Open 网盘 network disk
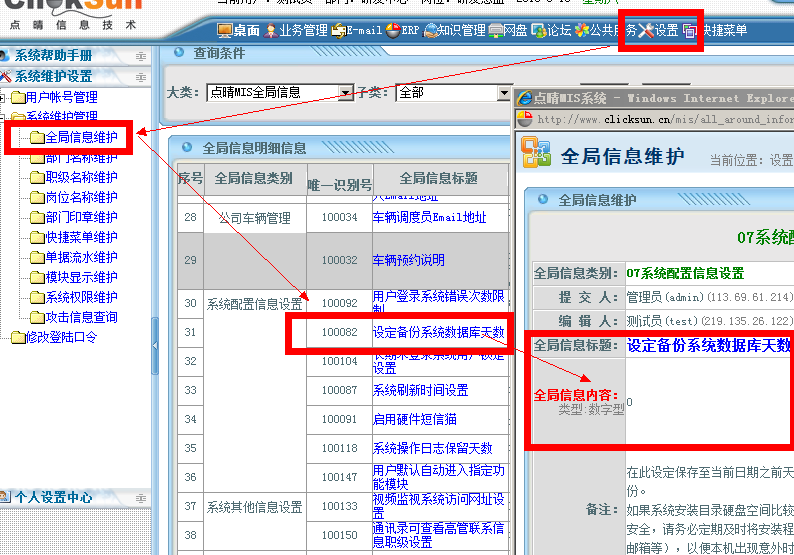This screenshot has height=555, width=794. click(508, 31)
